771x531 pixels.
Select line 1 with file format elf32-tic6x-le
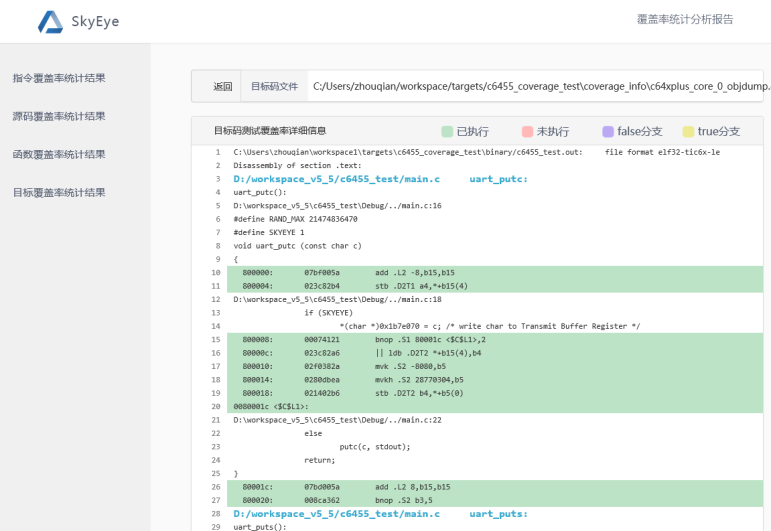[476, 152]
